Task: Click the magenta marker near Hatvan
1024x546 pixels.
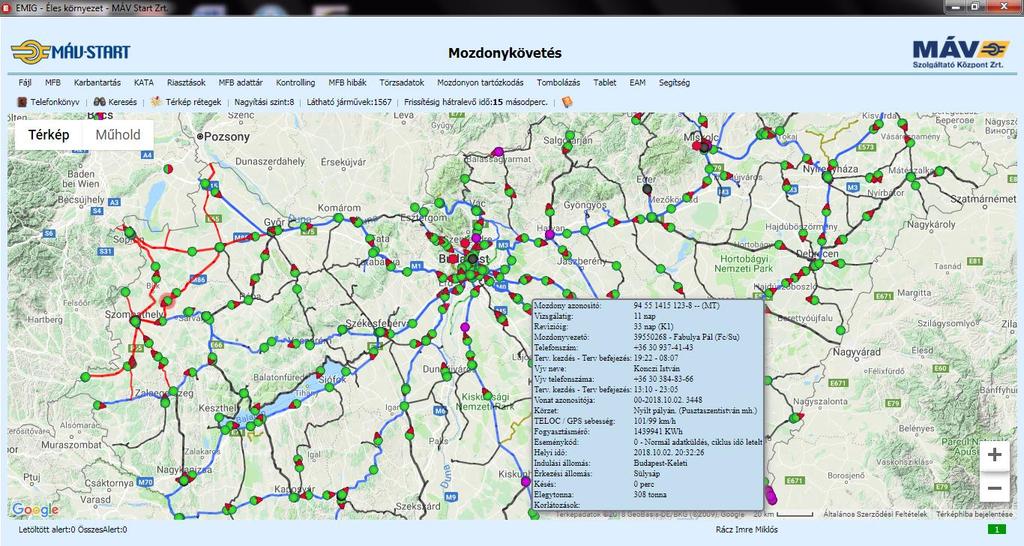Action: (550, 234)
